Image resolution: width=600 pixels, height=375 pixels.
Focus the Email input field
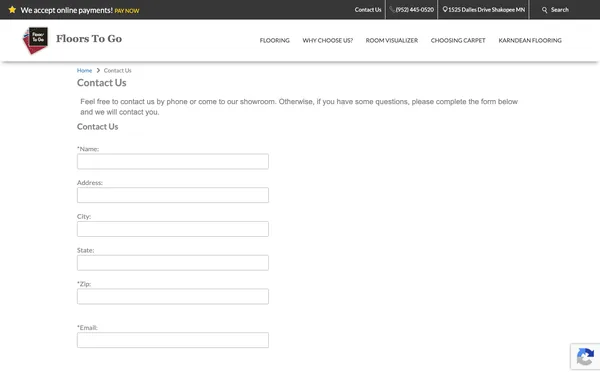click(x=173, y=340)
